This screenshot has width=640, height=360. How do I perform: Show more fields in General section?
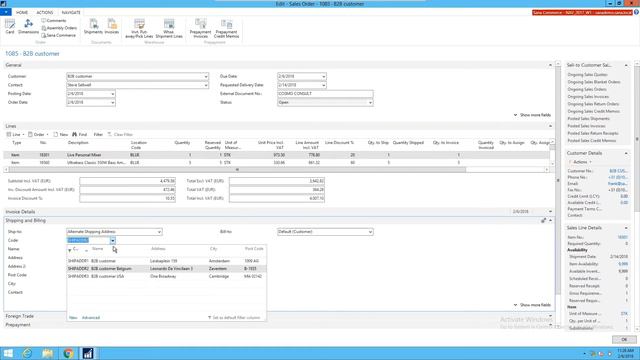click(x=532, y=115)
